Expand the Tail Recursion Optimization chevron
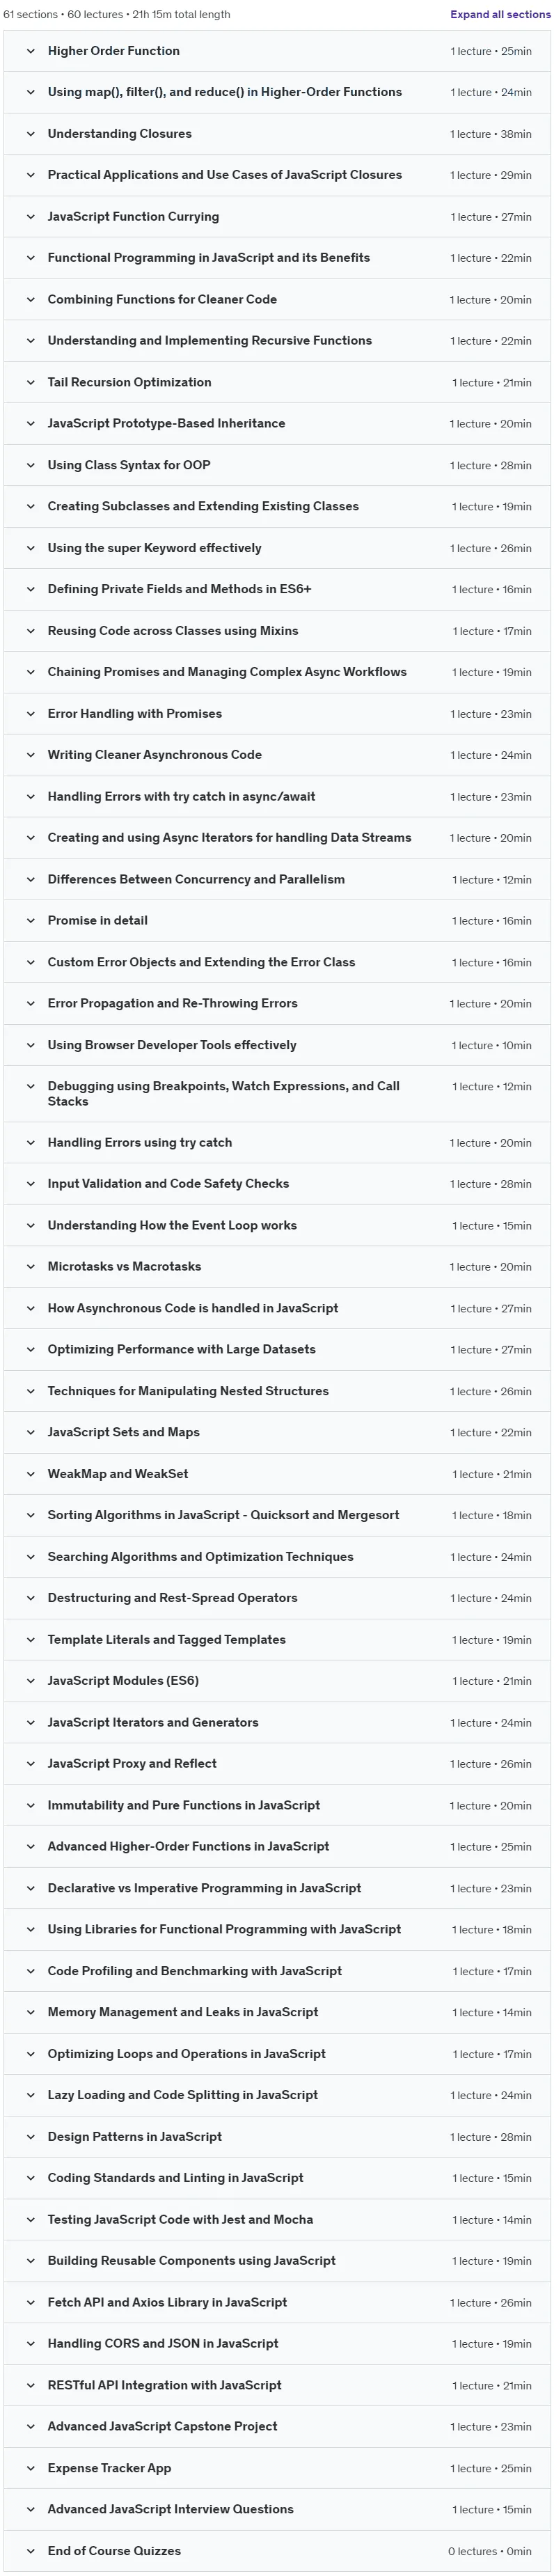This screenshot has width=554, height=2576. coord(30,383)
